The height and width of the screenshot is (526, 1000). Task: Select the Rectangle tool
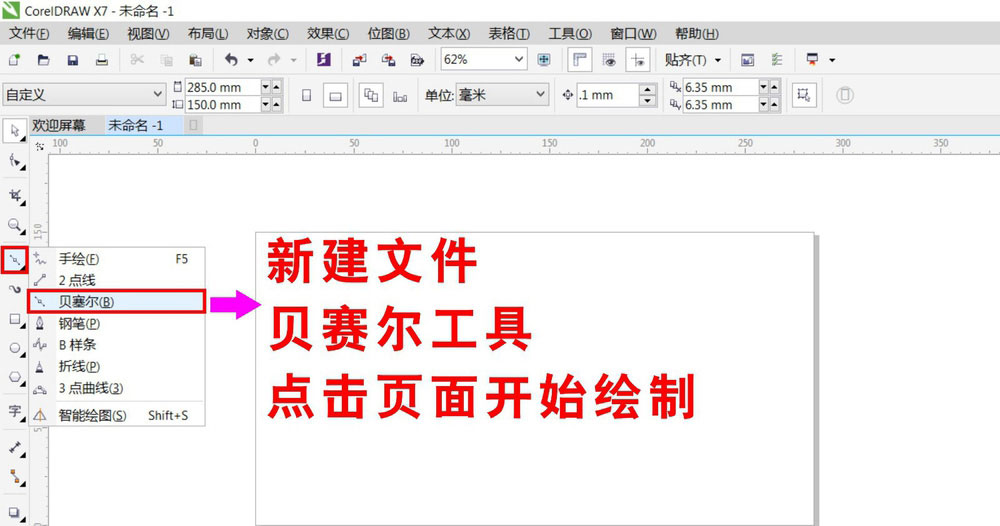point(15,319)
